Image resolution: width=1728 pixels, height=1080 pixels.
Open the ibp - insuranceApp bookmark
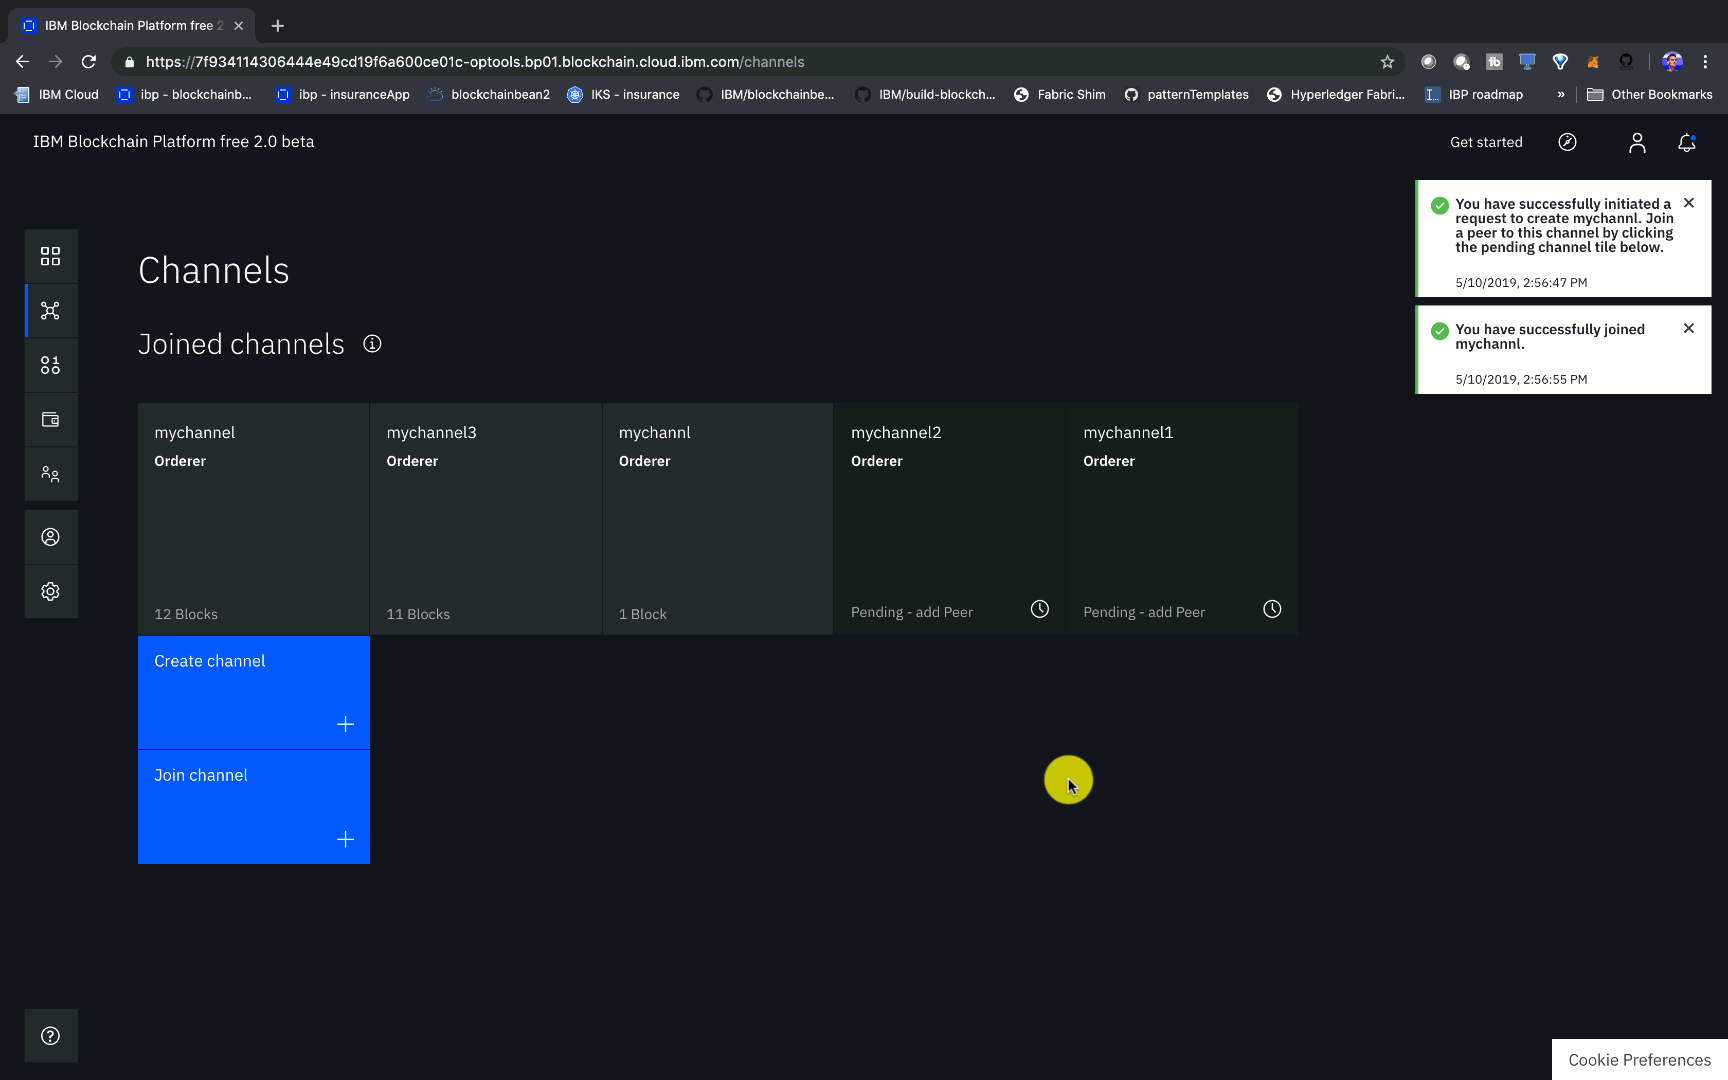coord(343,95)
